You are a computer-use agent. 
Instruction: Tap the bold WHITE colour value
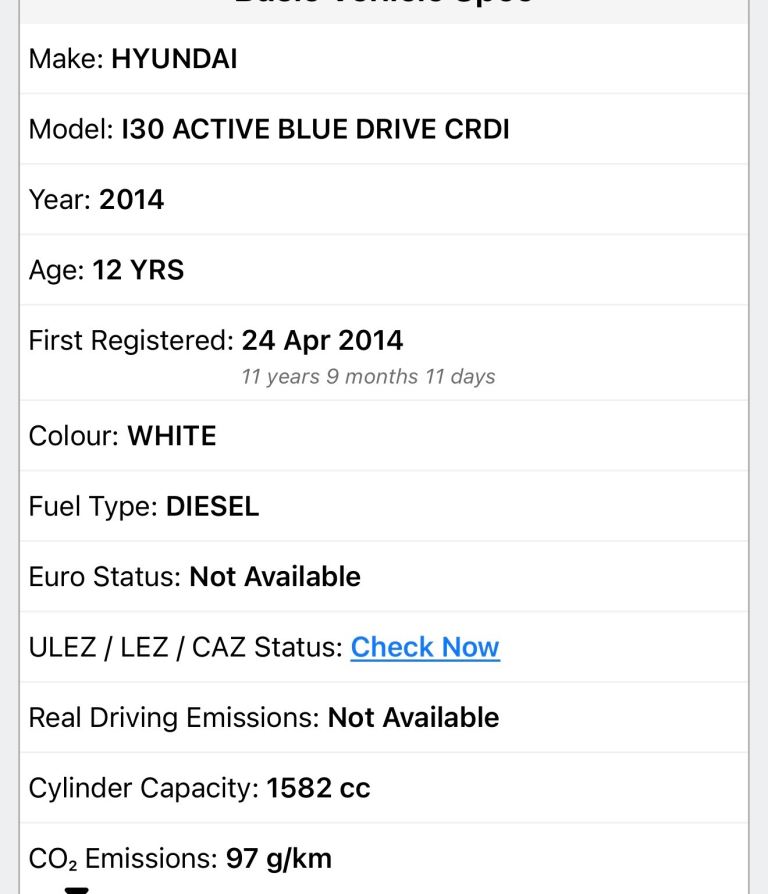point(172,436)
